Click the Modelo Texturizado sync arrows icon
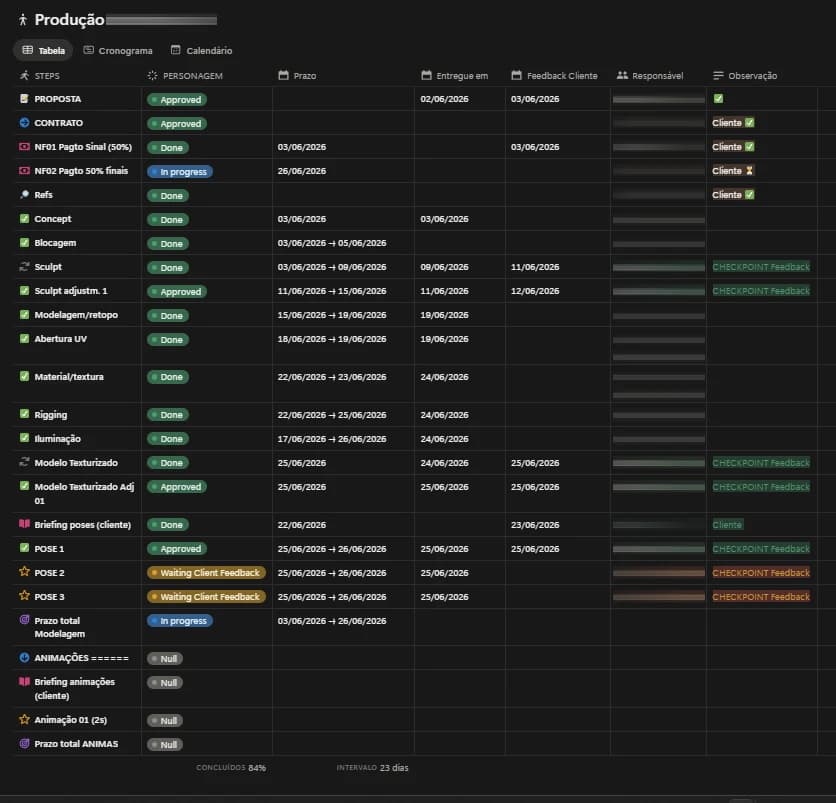Screen dimensions: 836x803 coord(24,462)
